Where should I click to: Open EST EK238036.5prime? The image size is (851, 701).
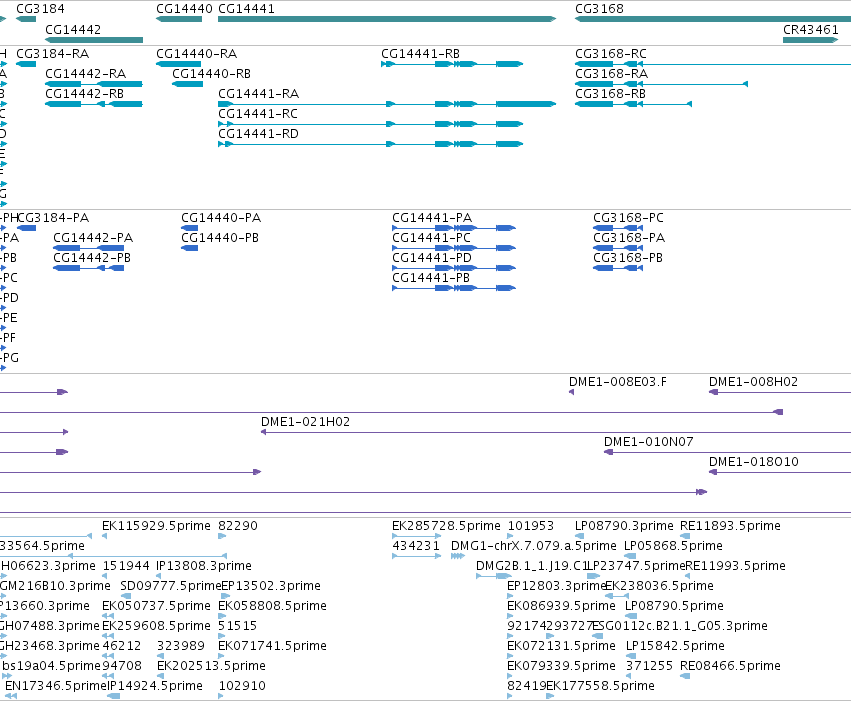[659, 587]
